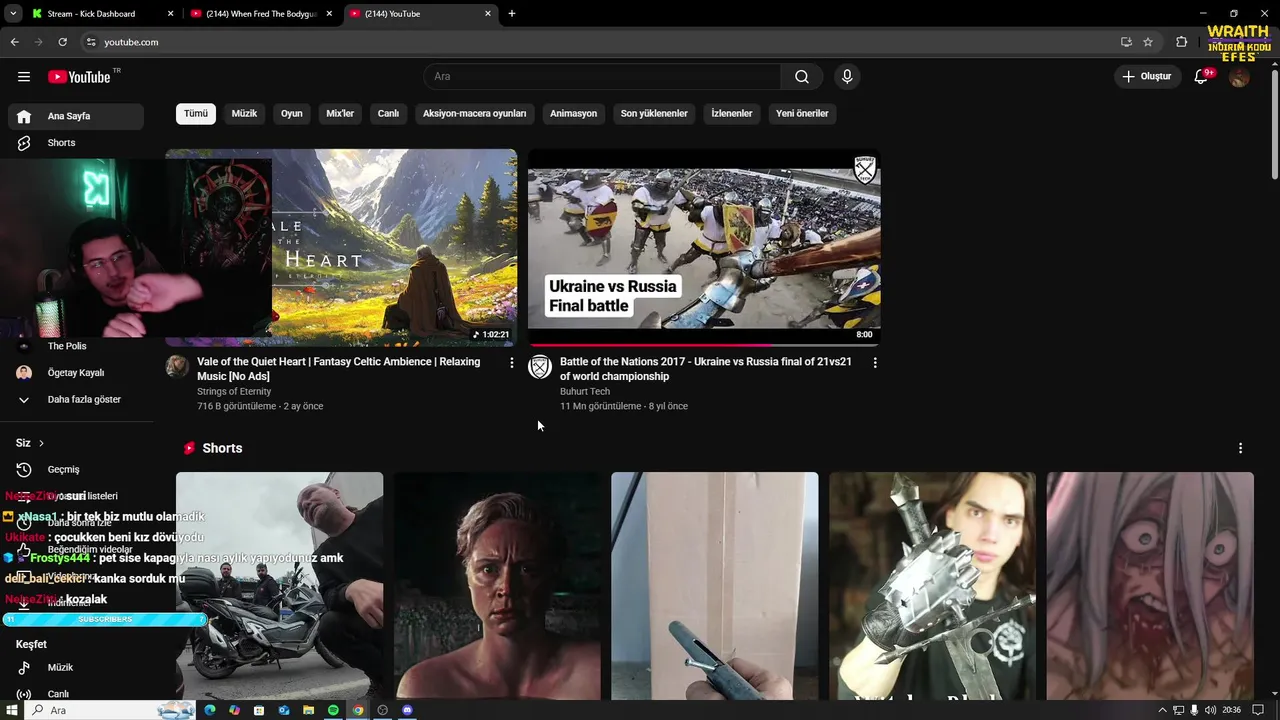The image size is (1280, 720).
Task: Open Buhurt Tech channel name
Action: [x=585, y=392]
